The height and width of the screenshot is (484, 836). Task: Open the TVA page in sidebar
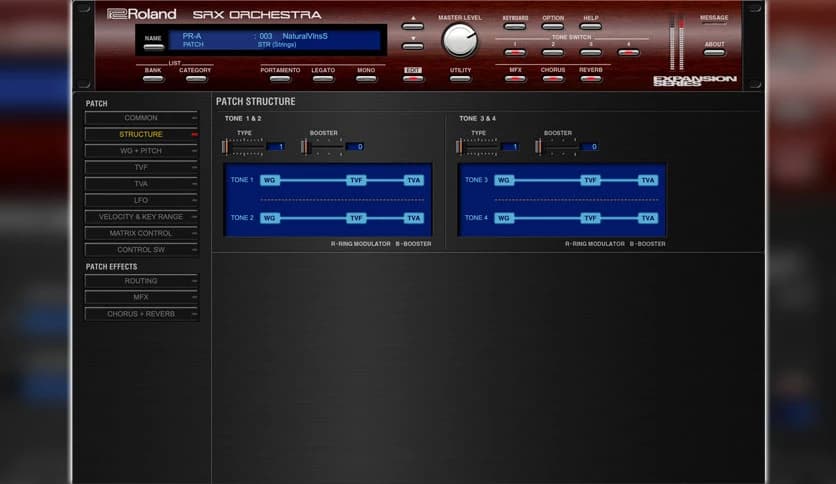[141, 184]
